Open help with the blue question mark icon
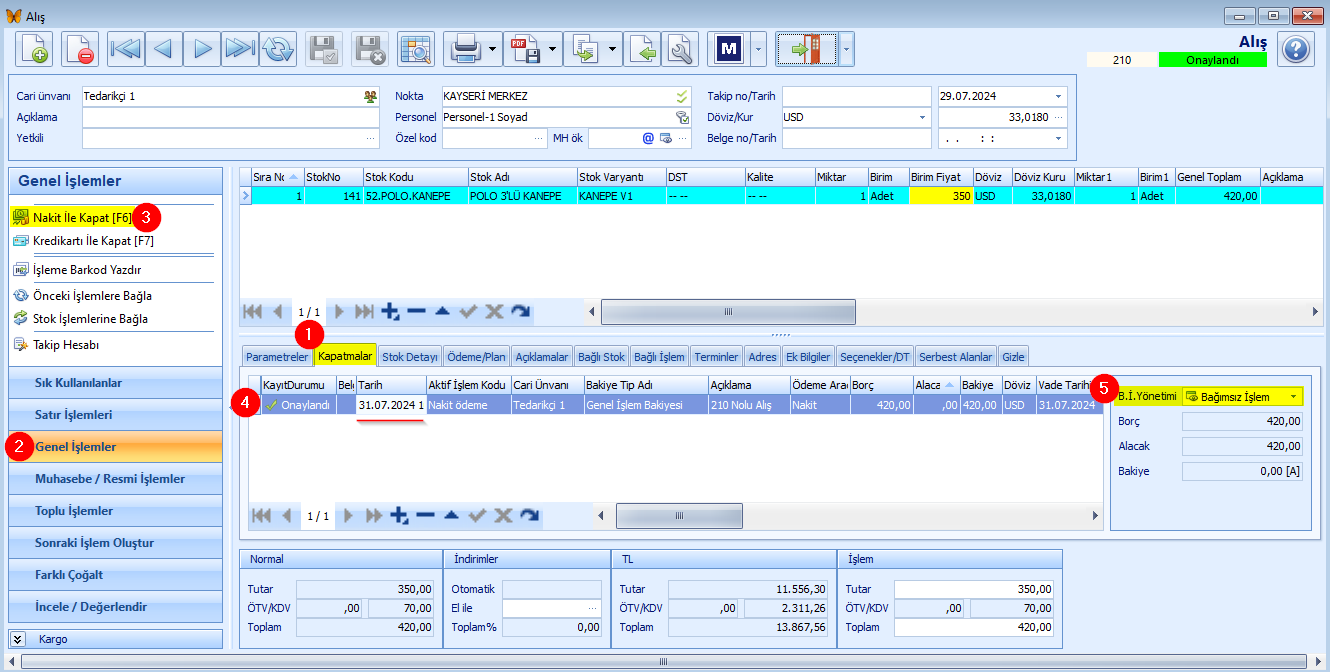The width and height of the screenshot is (1330, 672). click(1295, 48)
